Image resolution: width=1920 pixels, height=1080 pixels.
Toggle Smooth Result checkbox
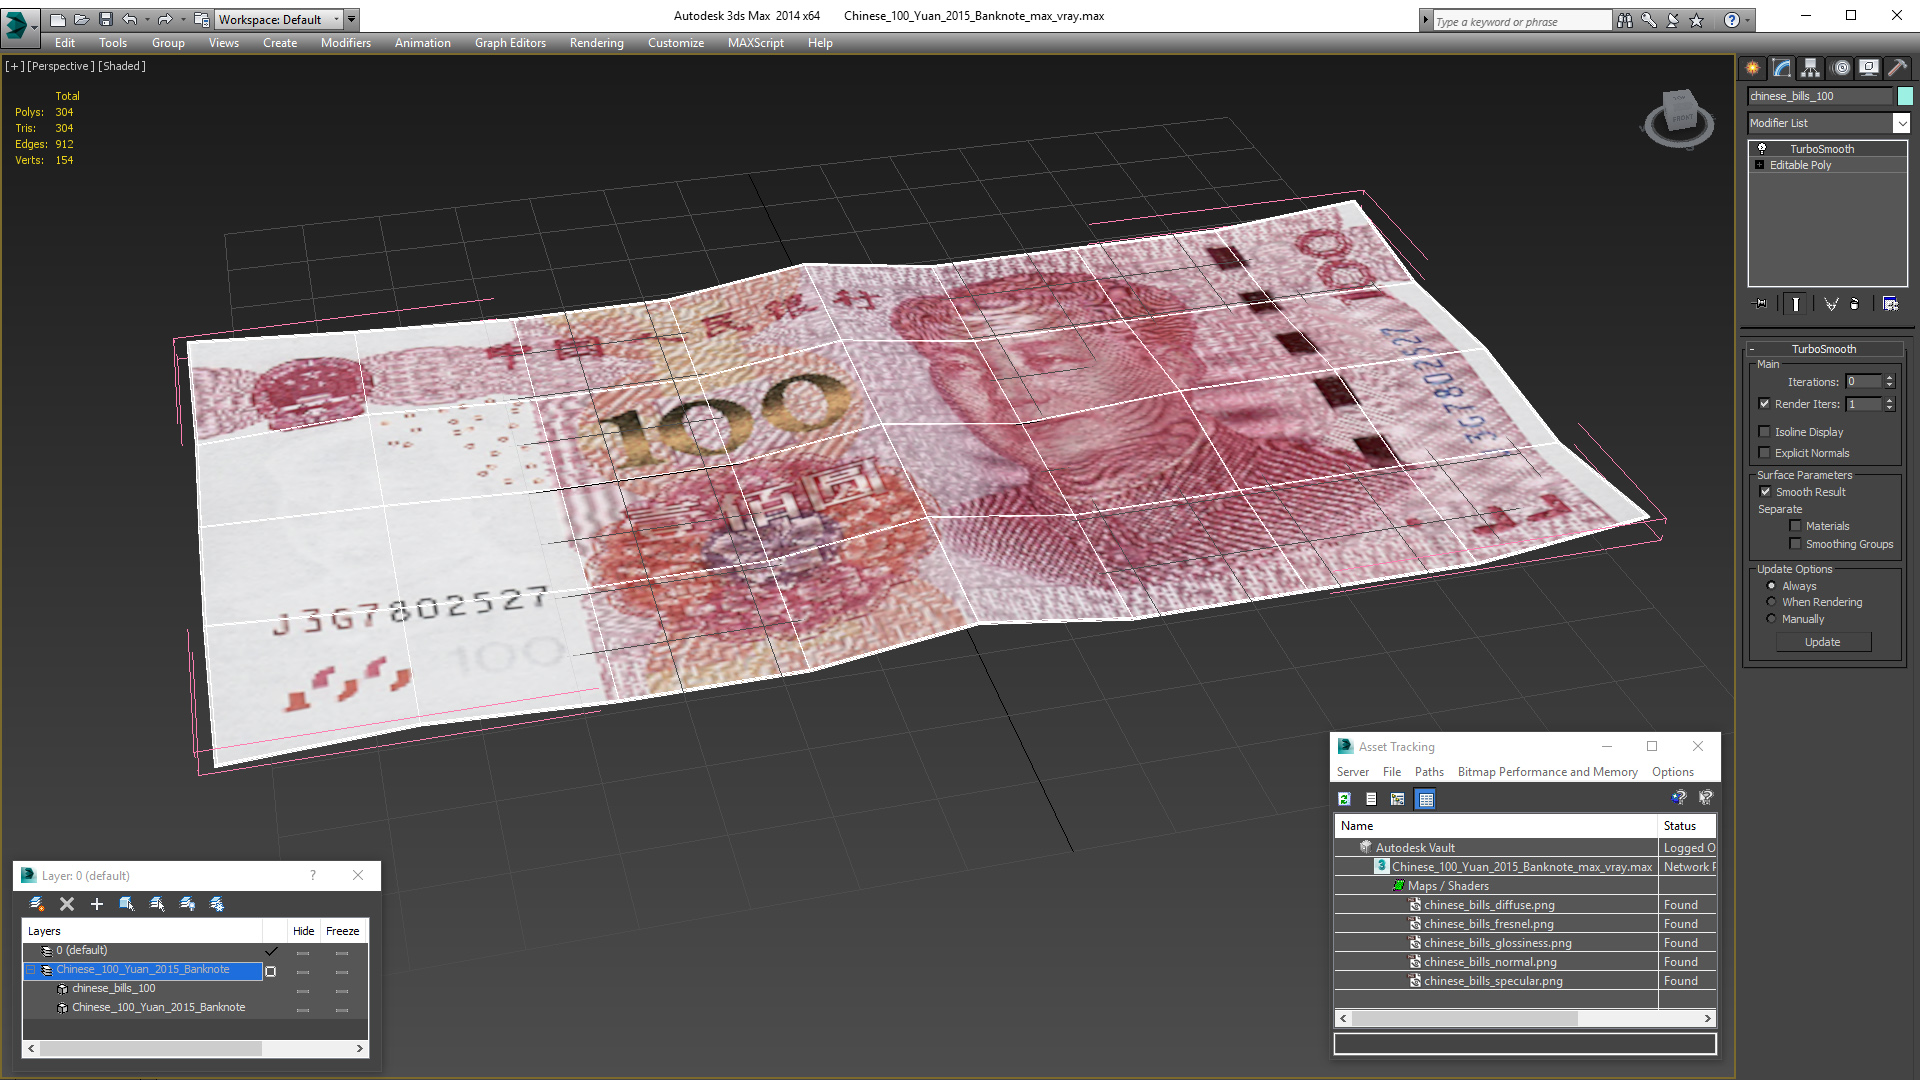[1765, 492]
